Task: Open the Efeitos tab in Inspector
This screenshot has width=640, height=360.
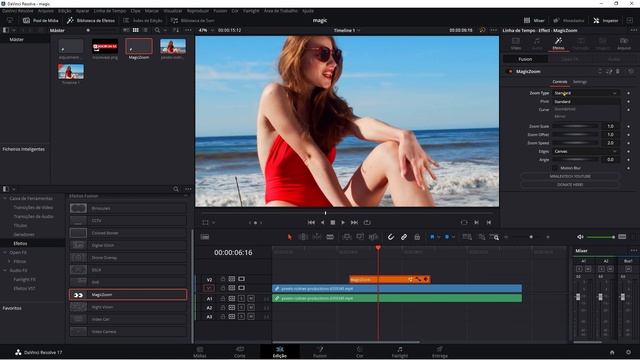Action: [558, 43]
